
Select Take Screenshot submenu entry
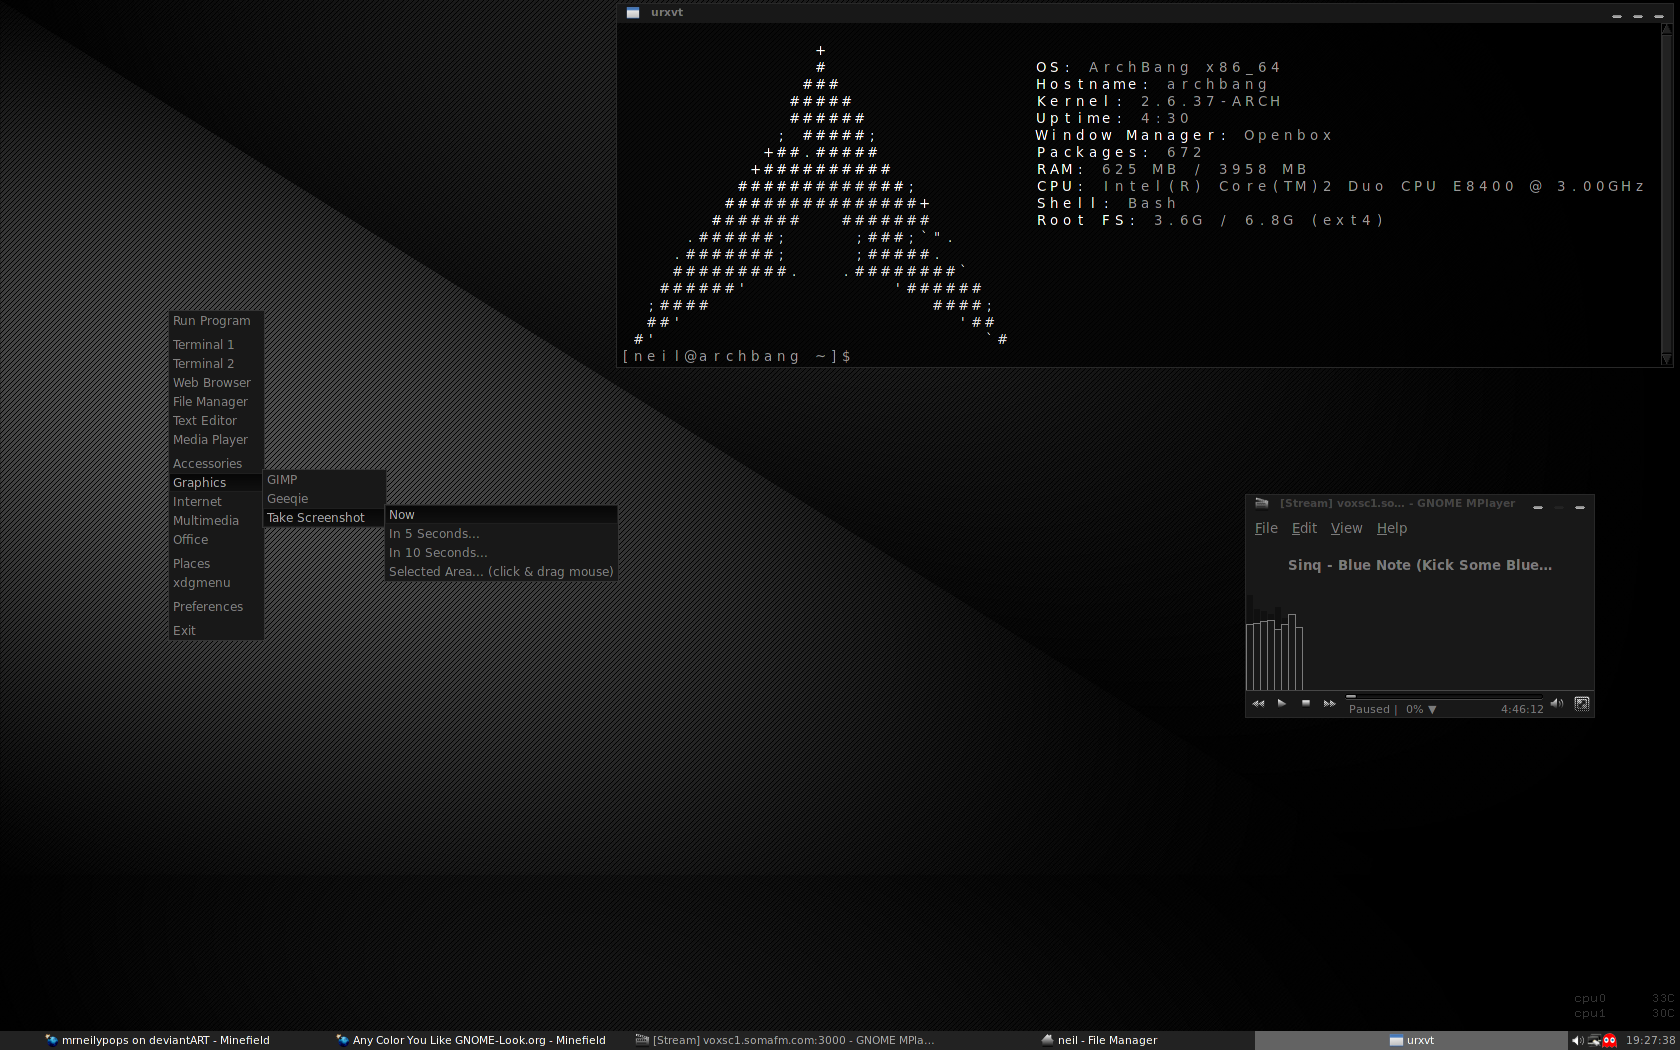324,518
